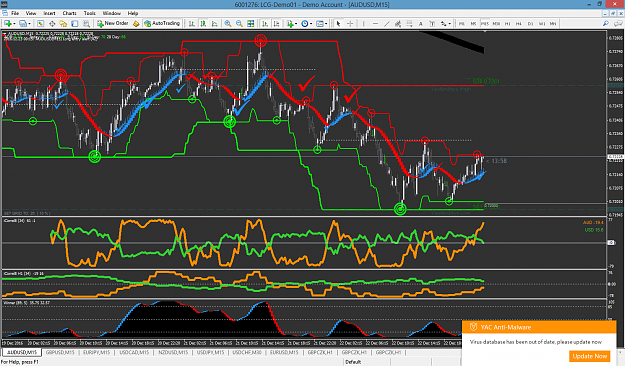This screenshot has width=625, height=366.
Task: Expand the Profiles dropdown arrow
Action: (x=29, y=24)
